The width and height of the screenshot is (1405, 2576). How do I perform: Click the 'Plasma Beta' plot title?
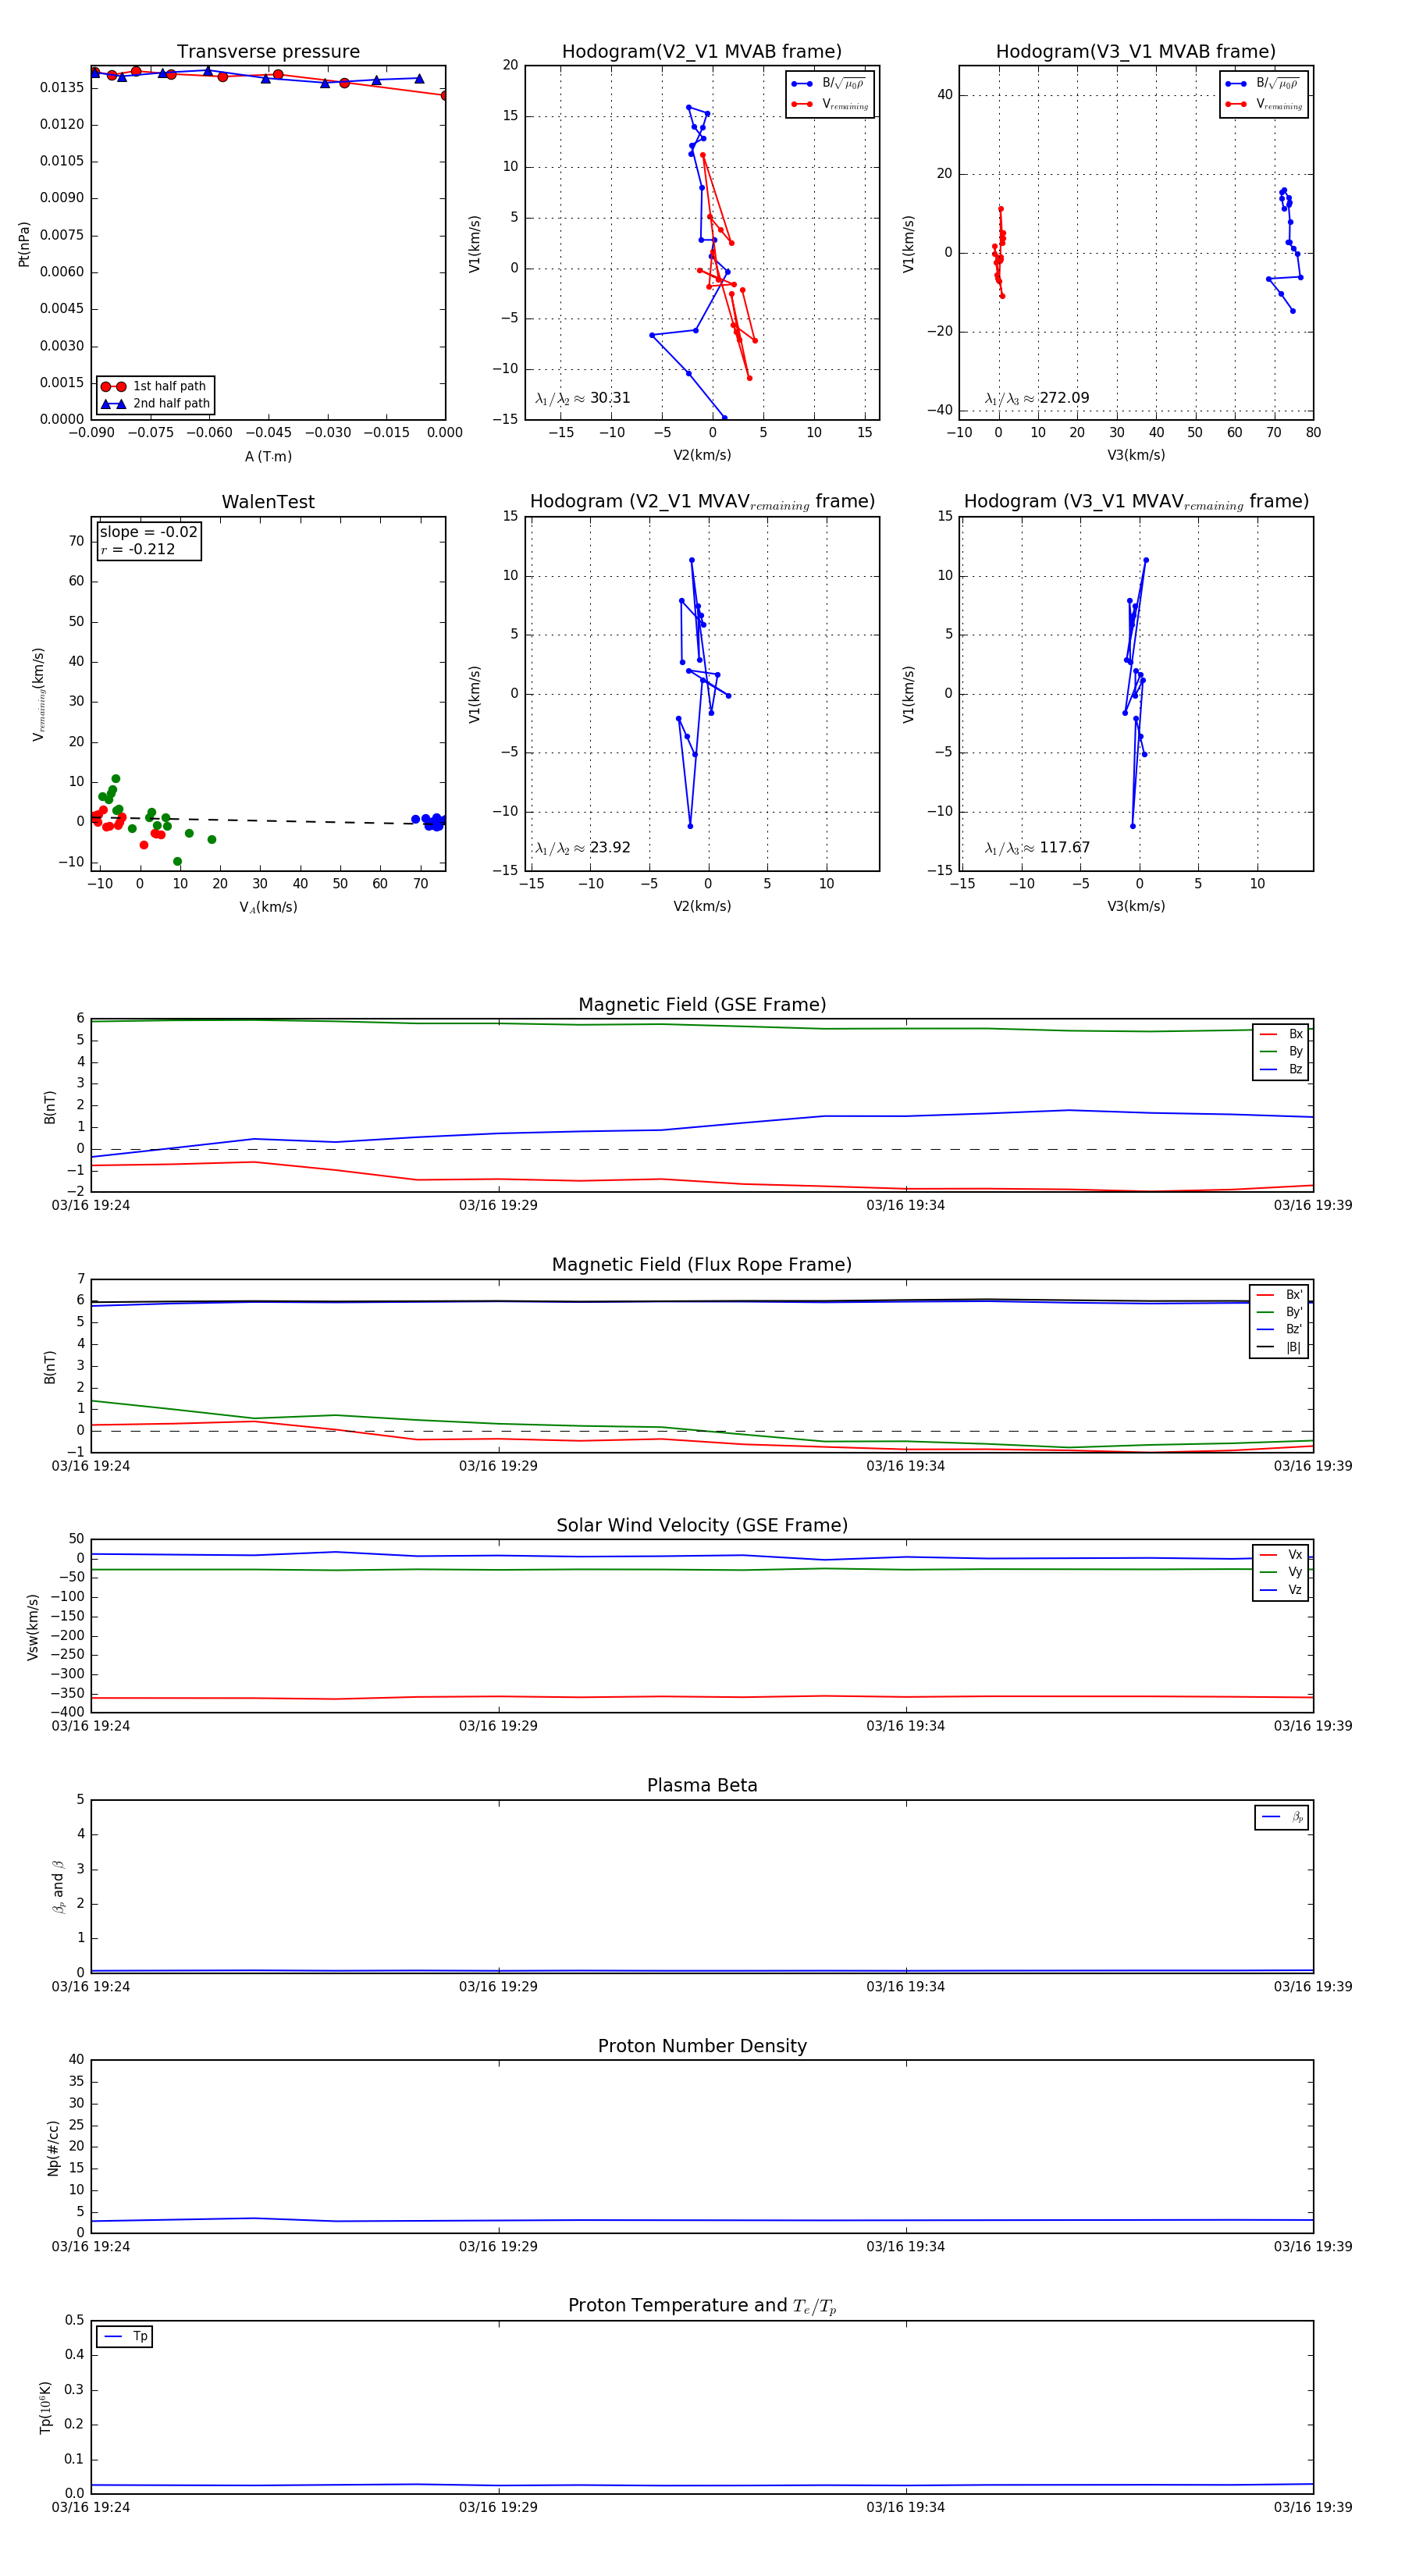pos(702,1785)
